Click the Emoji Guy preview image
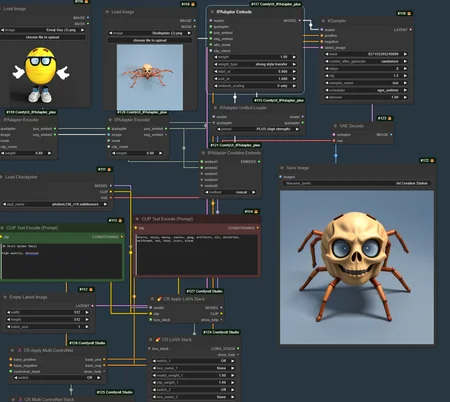This screenshot has width=450, height=402. coord(41,75)
